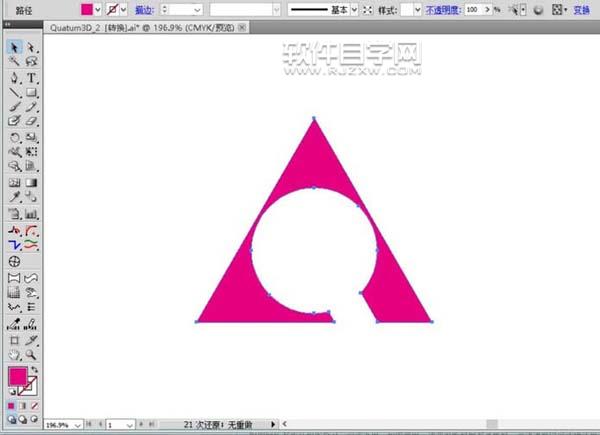Open the graphic style dropdown
This screenshot has height=435, width=600.
click(x=417, y=10)
